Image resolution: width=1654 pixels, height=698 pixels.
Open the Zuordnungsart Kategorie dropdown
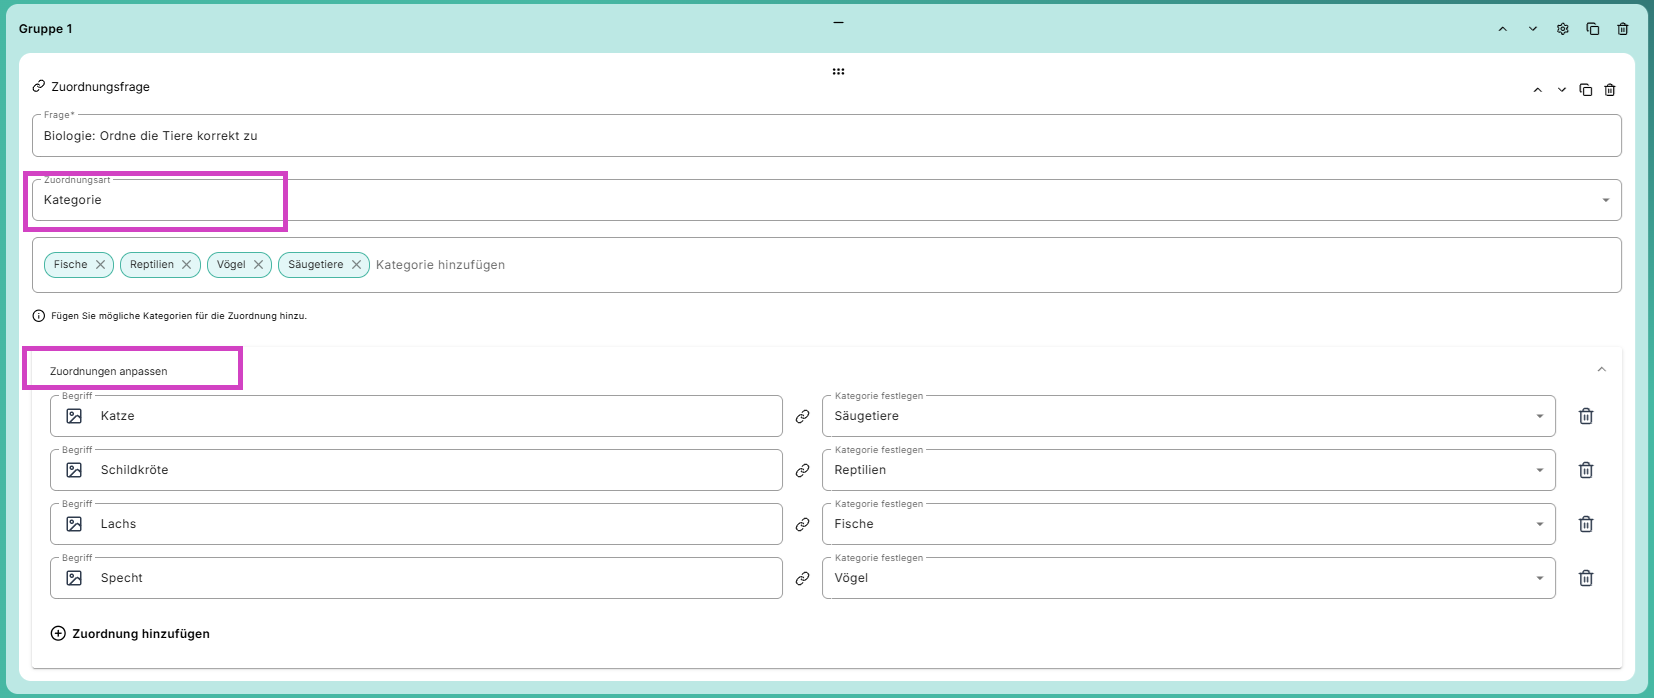826,200
